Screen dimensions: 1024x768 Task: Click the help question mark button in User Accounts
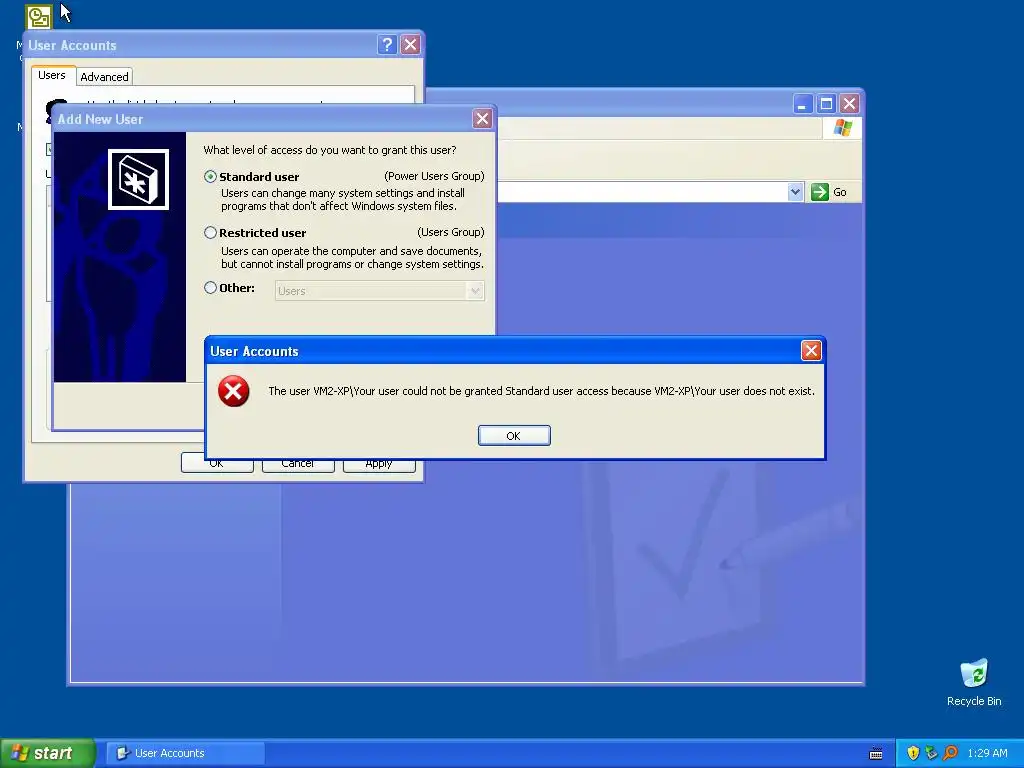[387, 44]
